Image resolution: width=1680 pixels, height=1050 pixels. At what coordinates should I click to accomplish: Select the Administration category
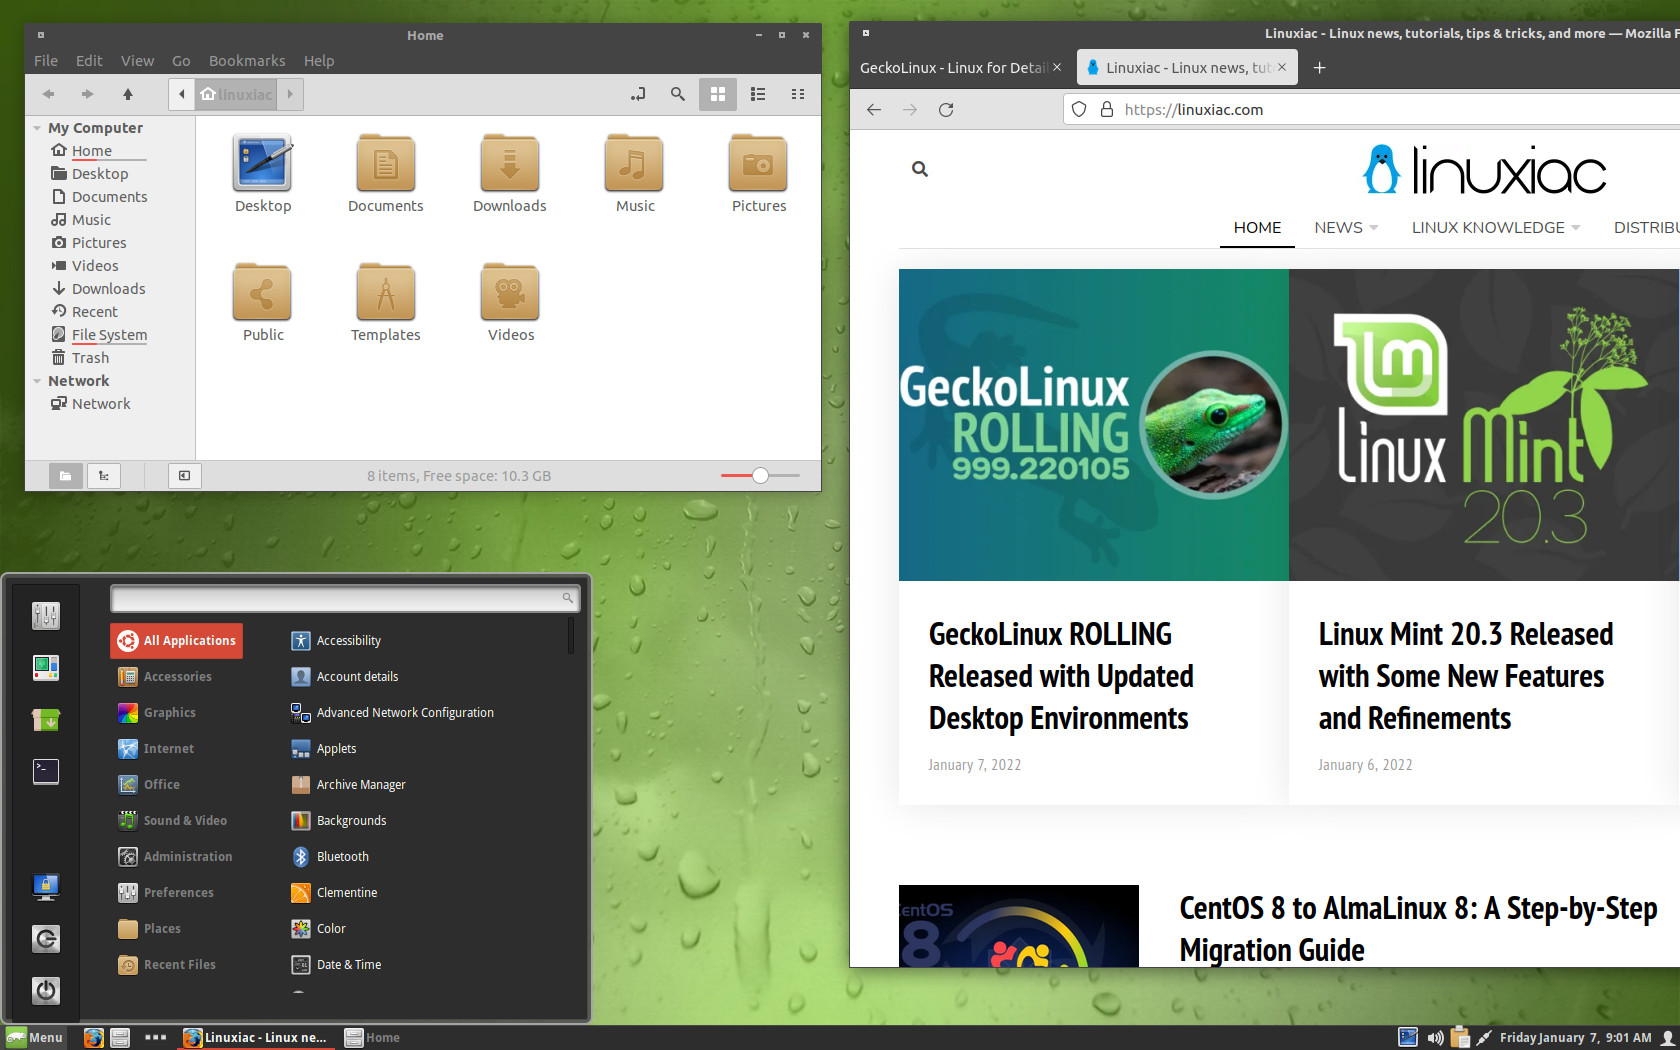(175, 857)
